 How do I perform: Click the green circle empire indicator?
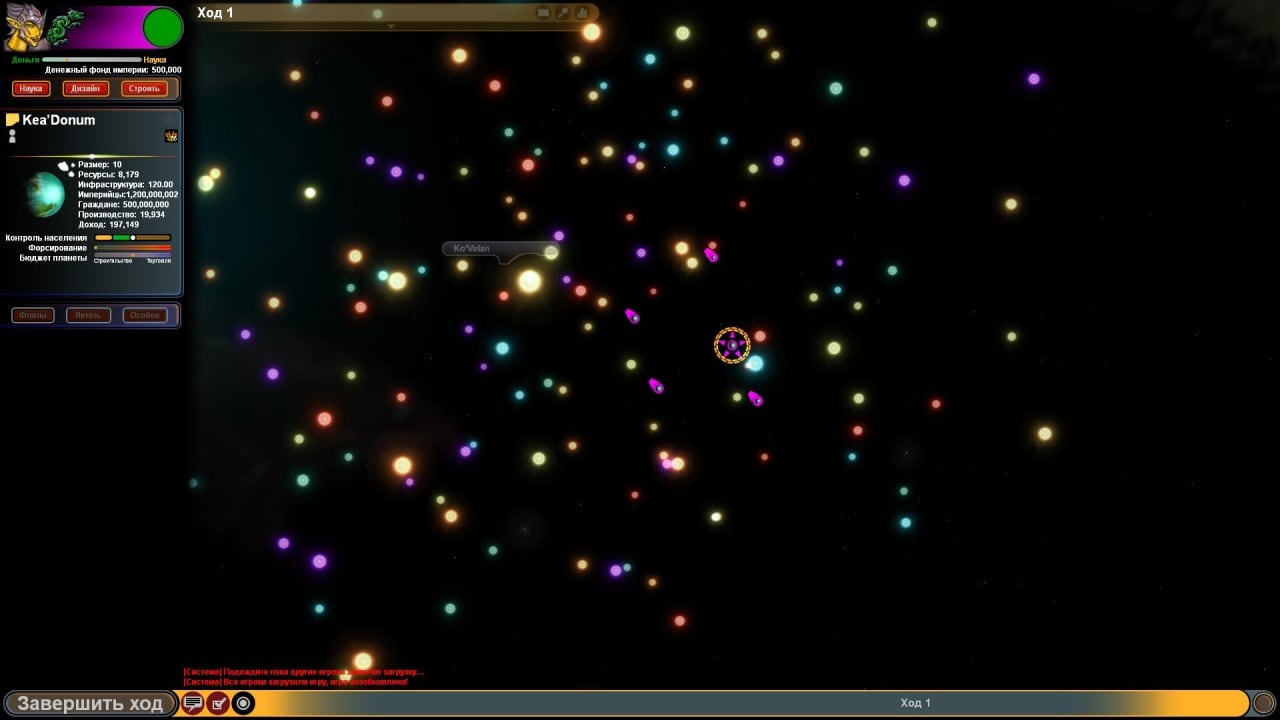point(162,27)
